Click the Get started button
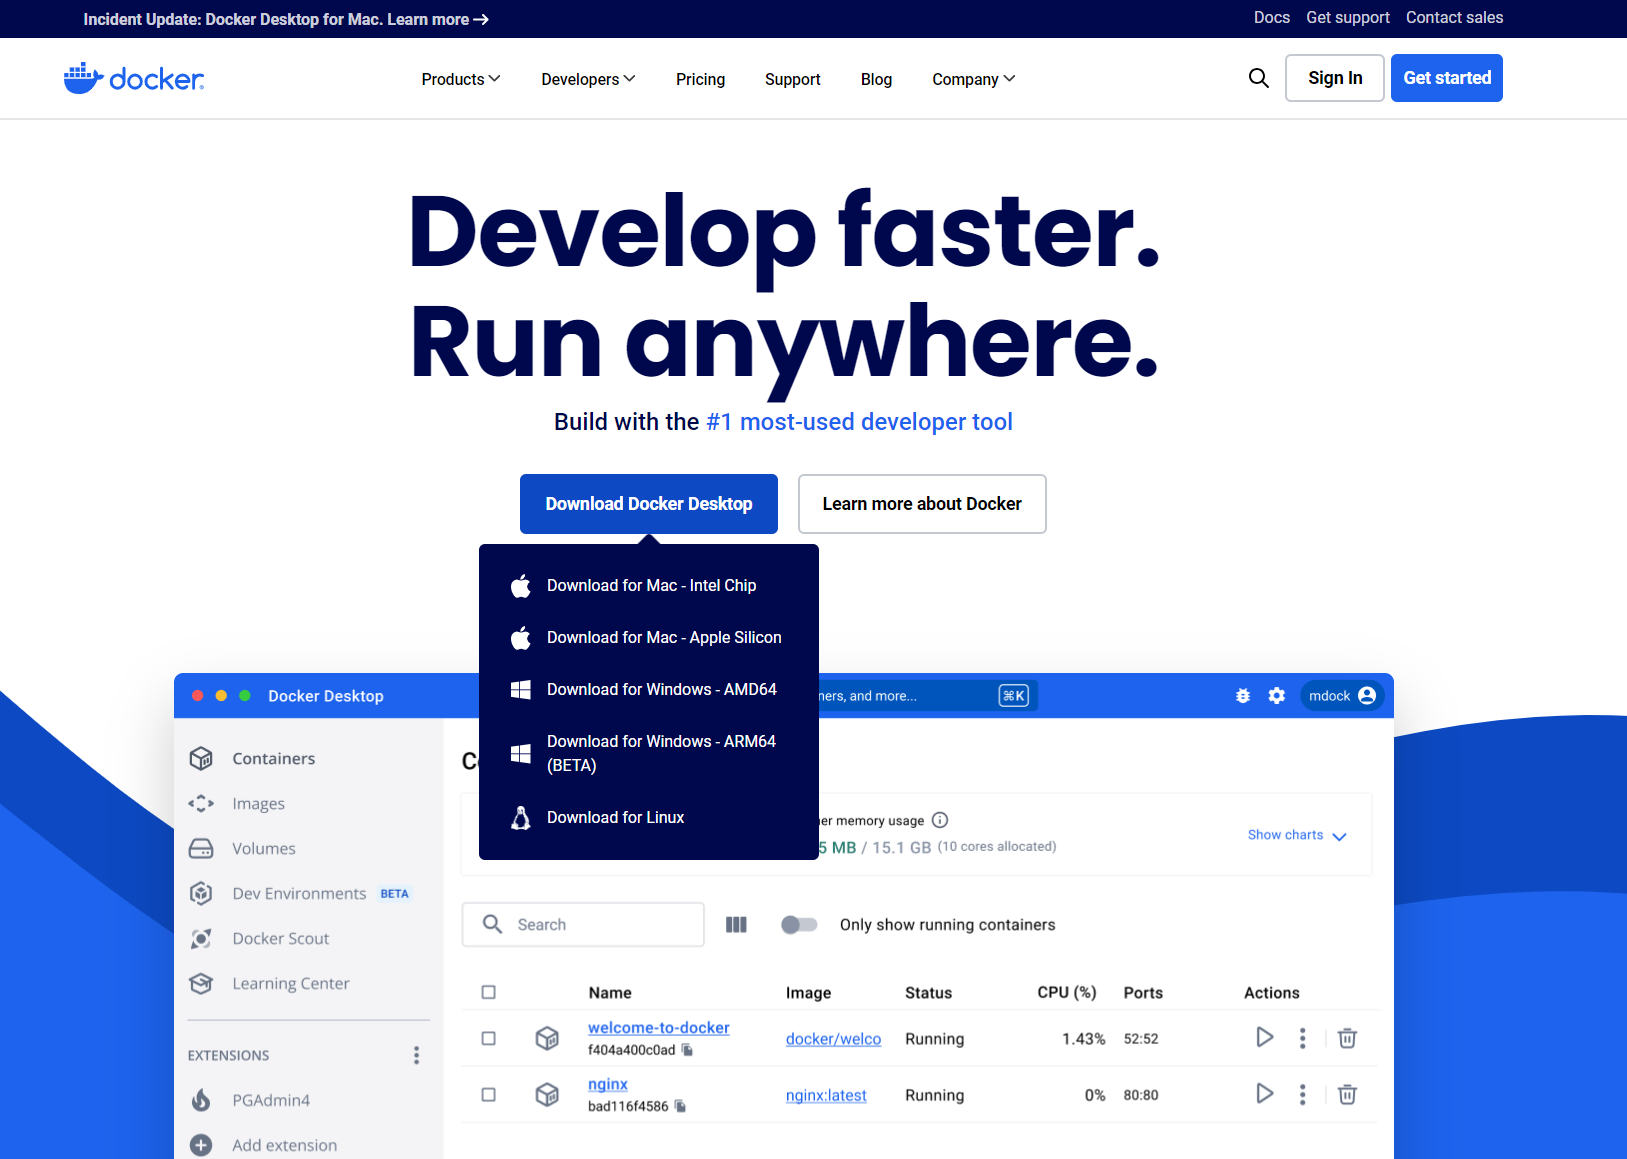Screen dimensions: 1627x1159 (x=1447, y=78)
